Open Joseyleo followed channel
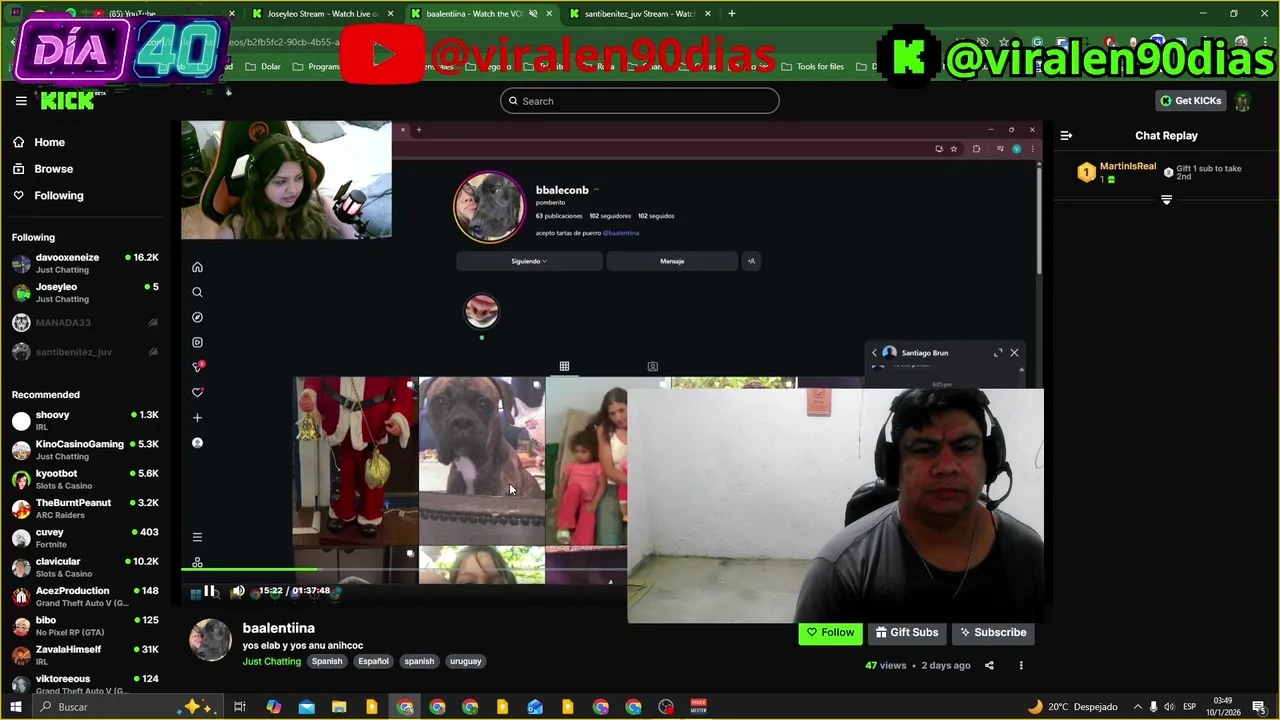Screen dimensions: 1280x720 click(85, 292)
